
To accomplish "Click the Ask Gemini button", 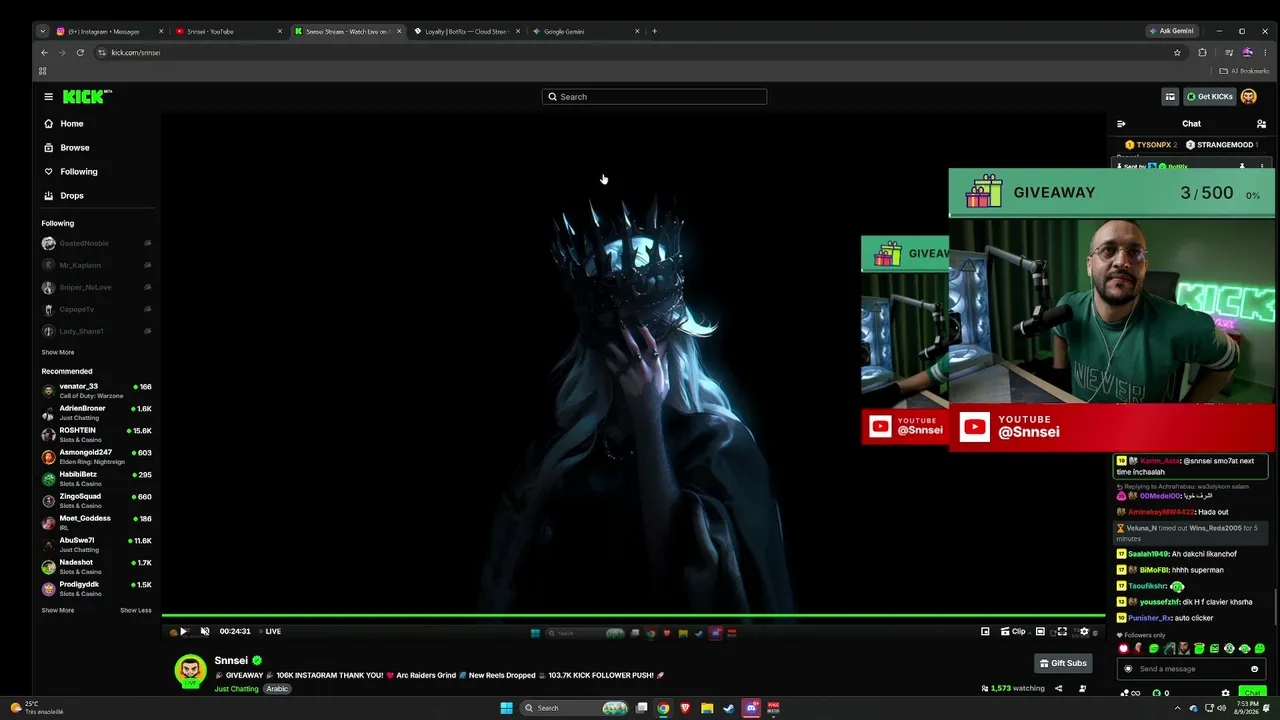I will pos(1172,31).
